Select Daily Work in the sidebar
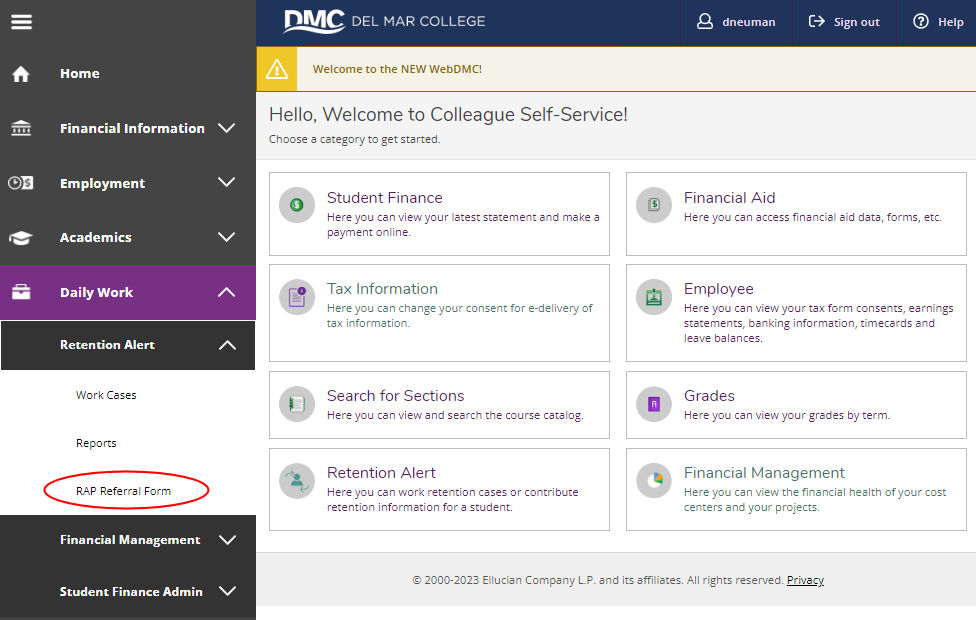 click(x=96, y=293)
